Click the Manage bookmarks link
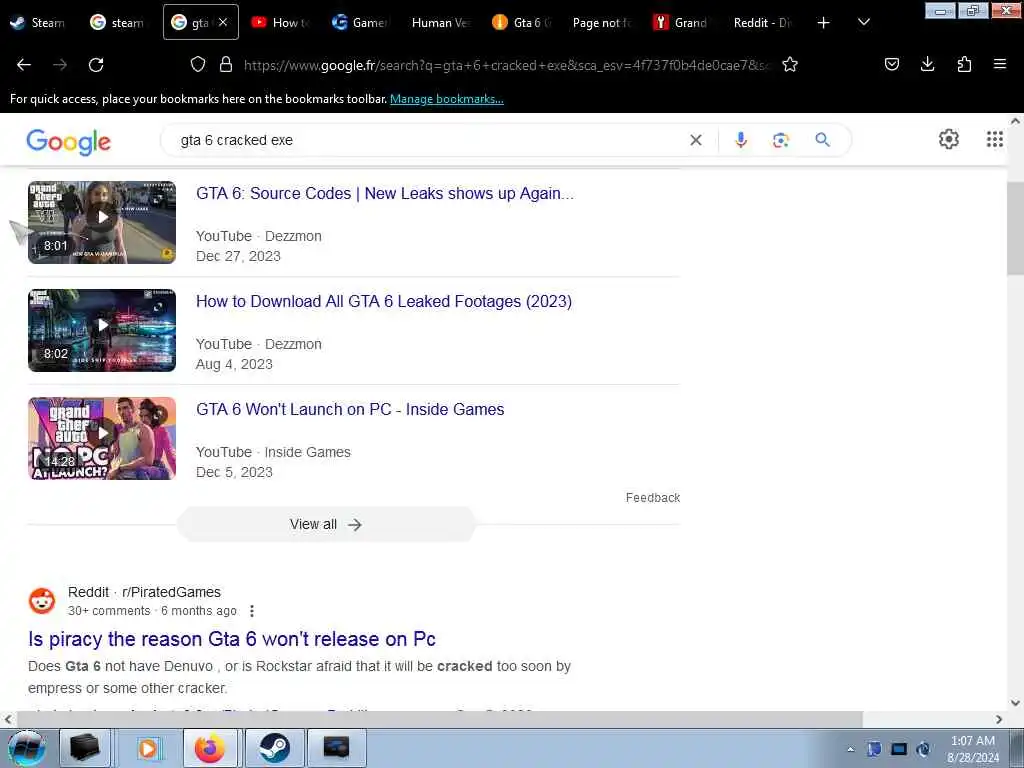 447,99
